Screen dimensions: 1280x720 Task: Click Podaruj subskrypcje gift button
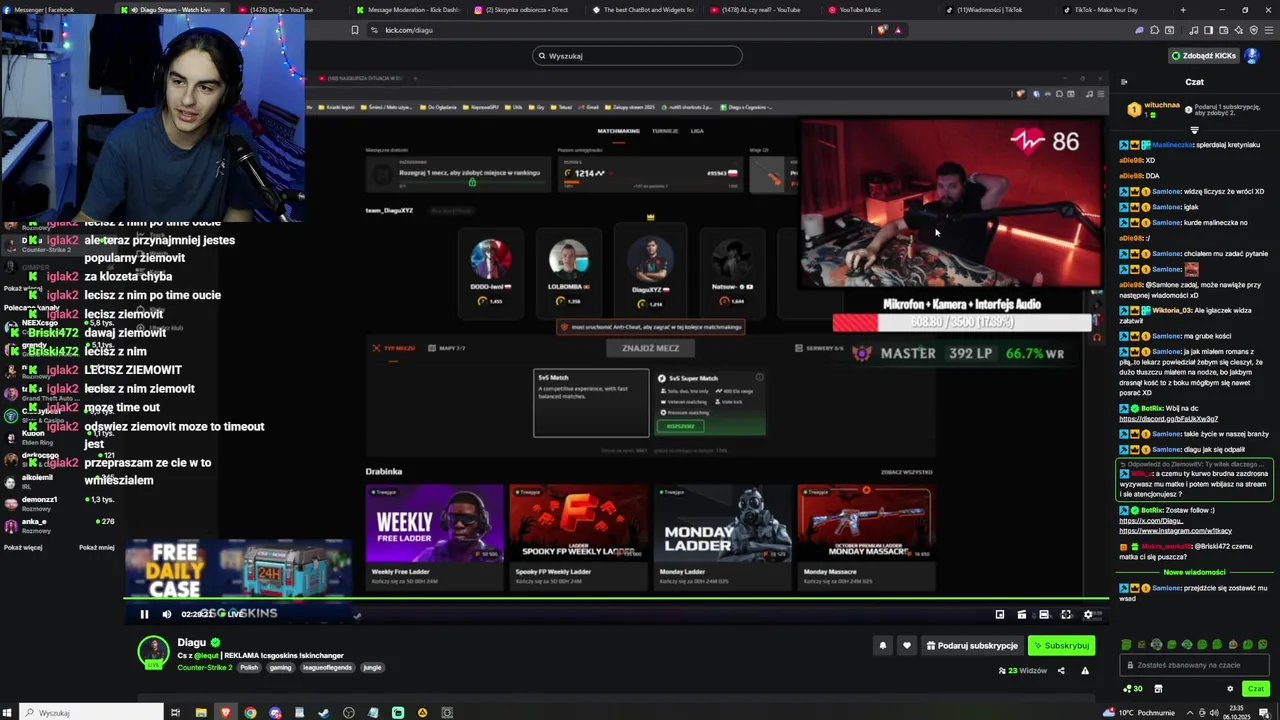pyautogui.click(x=972, y=646)
